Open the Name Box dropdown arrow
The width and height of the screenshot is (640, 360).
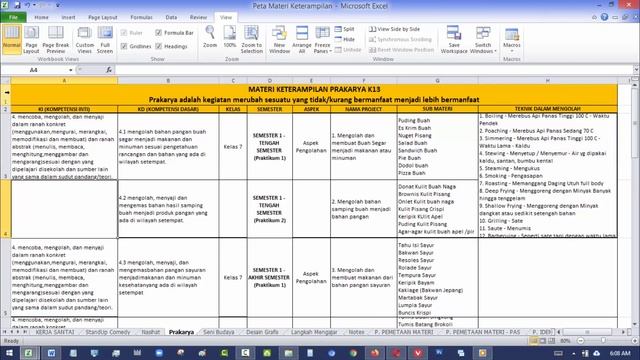[71, 70]
